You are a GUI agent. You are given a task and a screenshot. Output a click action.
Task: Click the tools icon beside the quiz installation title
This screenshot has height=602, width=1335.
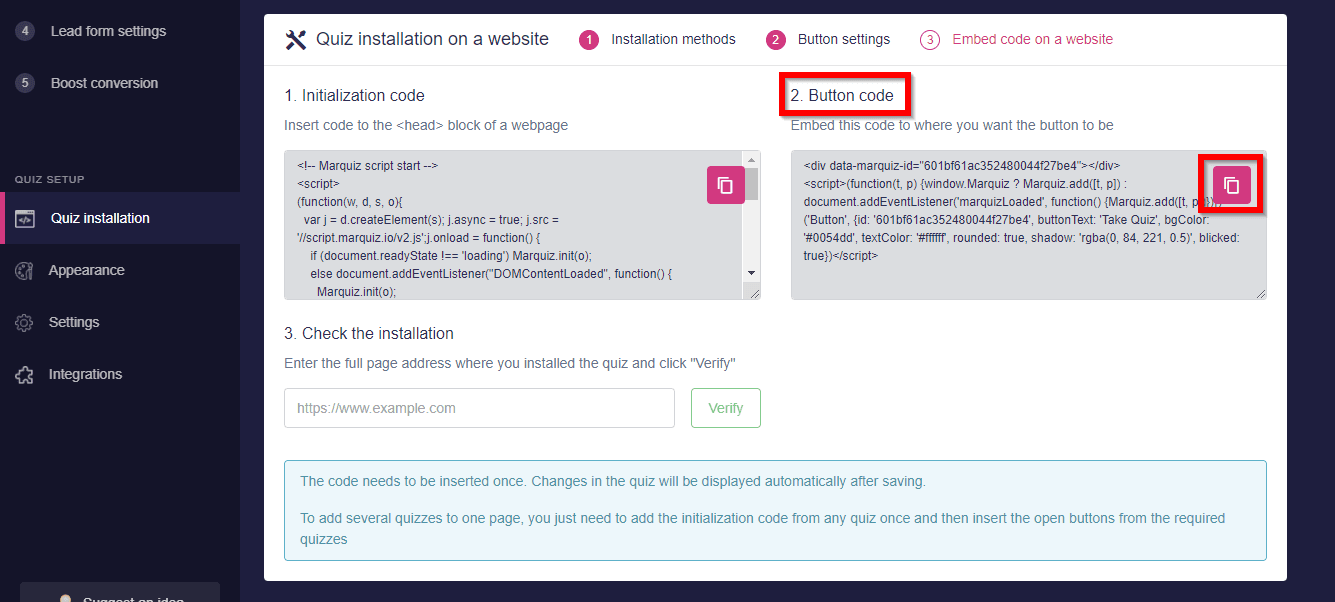coord(296,40)
